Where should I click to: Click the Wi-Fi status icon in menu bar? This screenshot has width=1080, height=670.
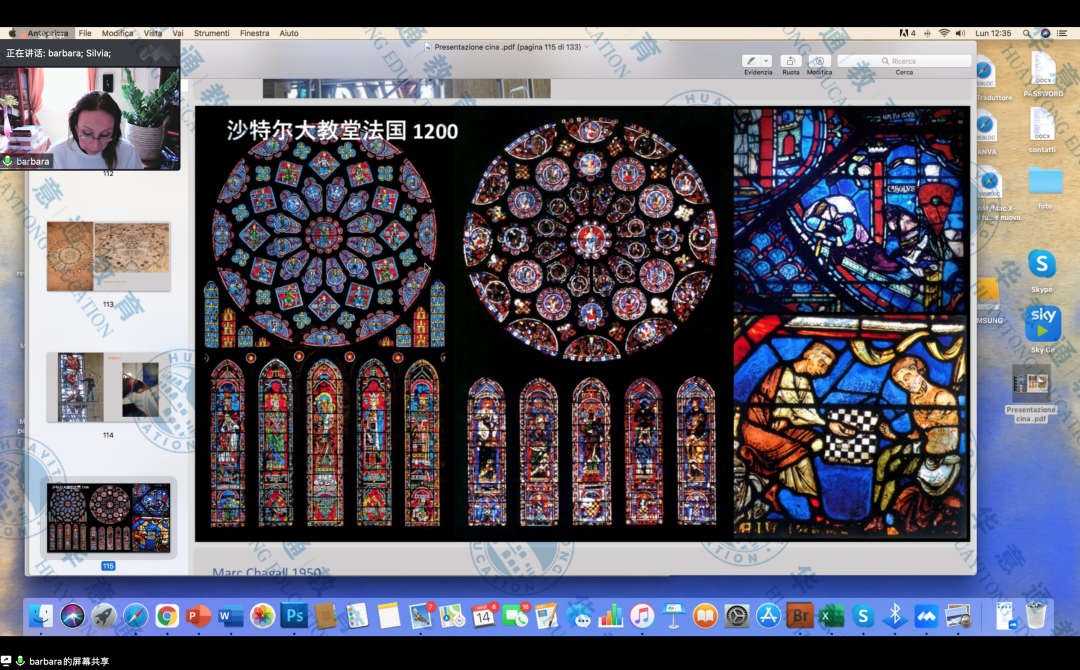944,33
